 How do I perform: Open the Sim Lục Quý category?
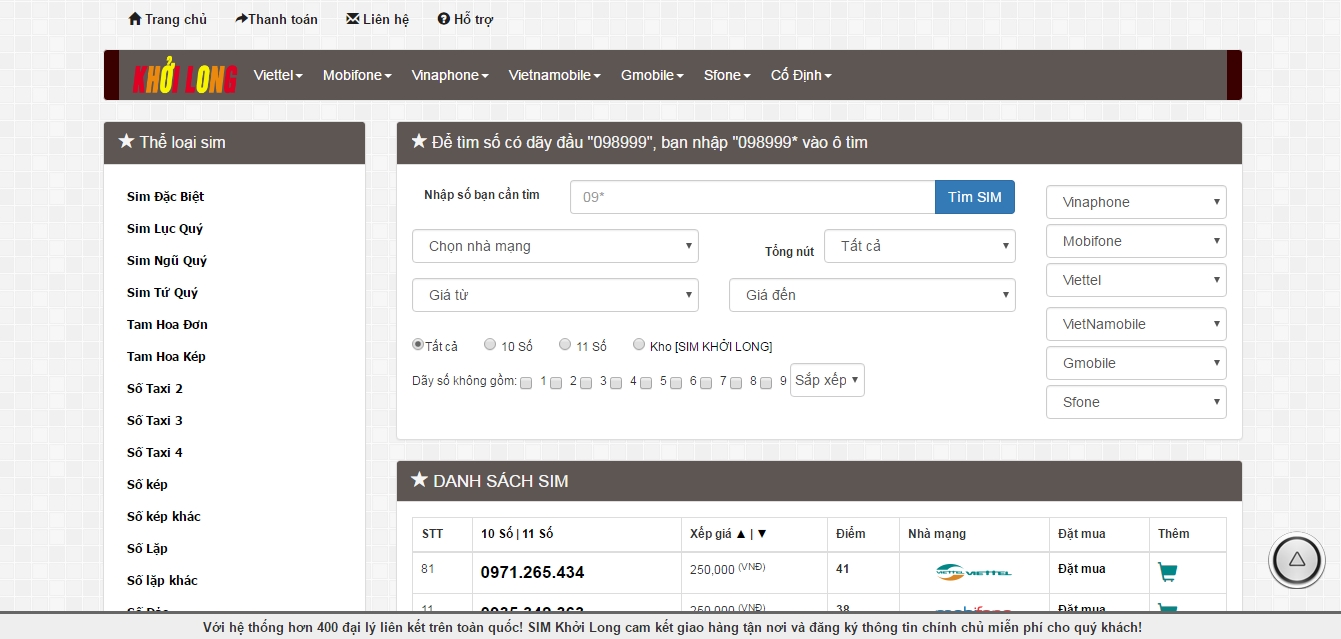point(165,228)
